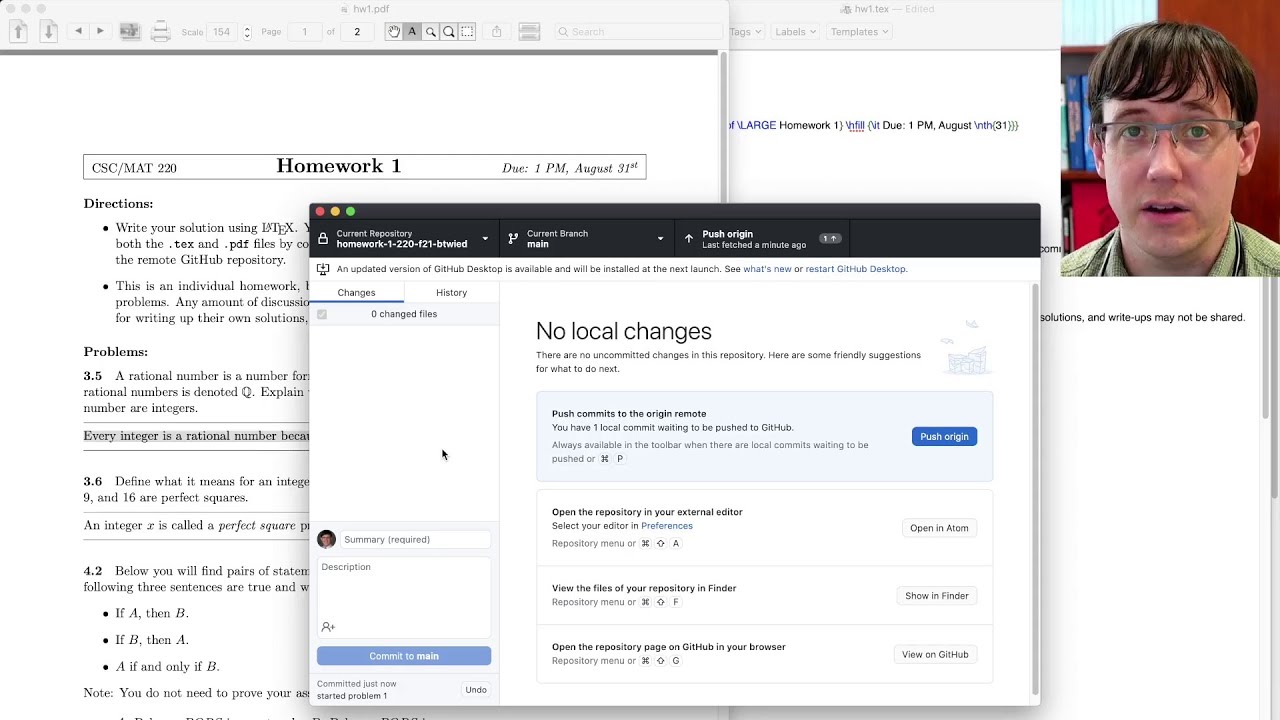This screenshot has height=720, width=1280.
Task: Go back with the left triangle in hw1.pdf
Action: pos(78,31)
